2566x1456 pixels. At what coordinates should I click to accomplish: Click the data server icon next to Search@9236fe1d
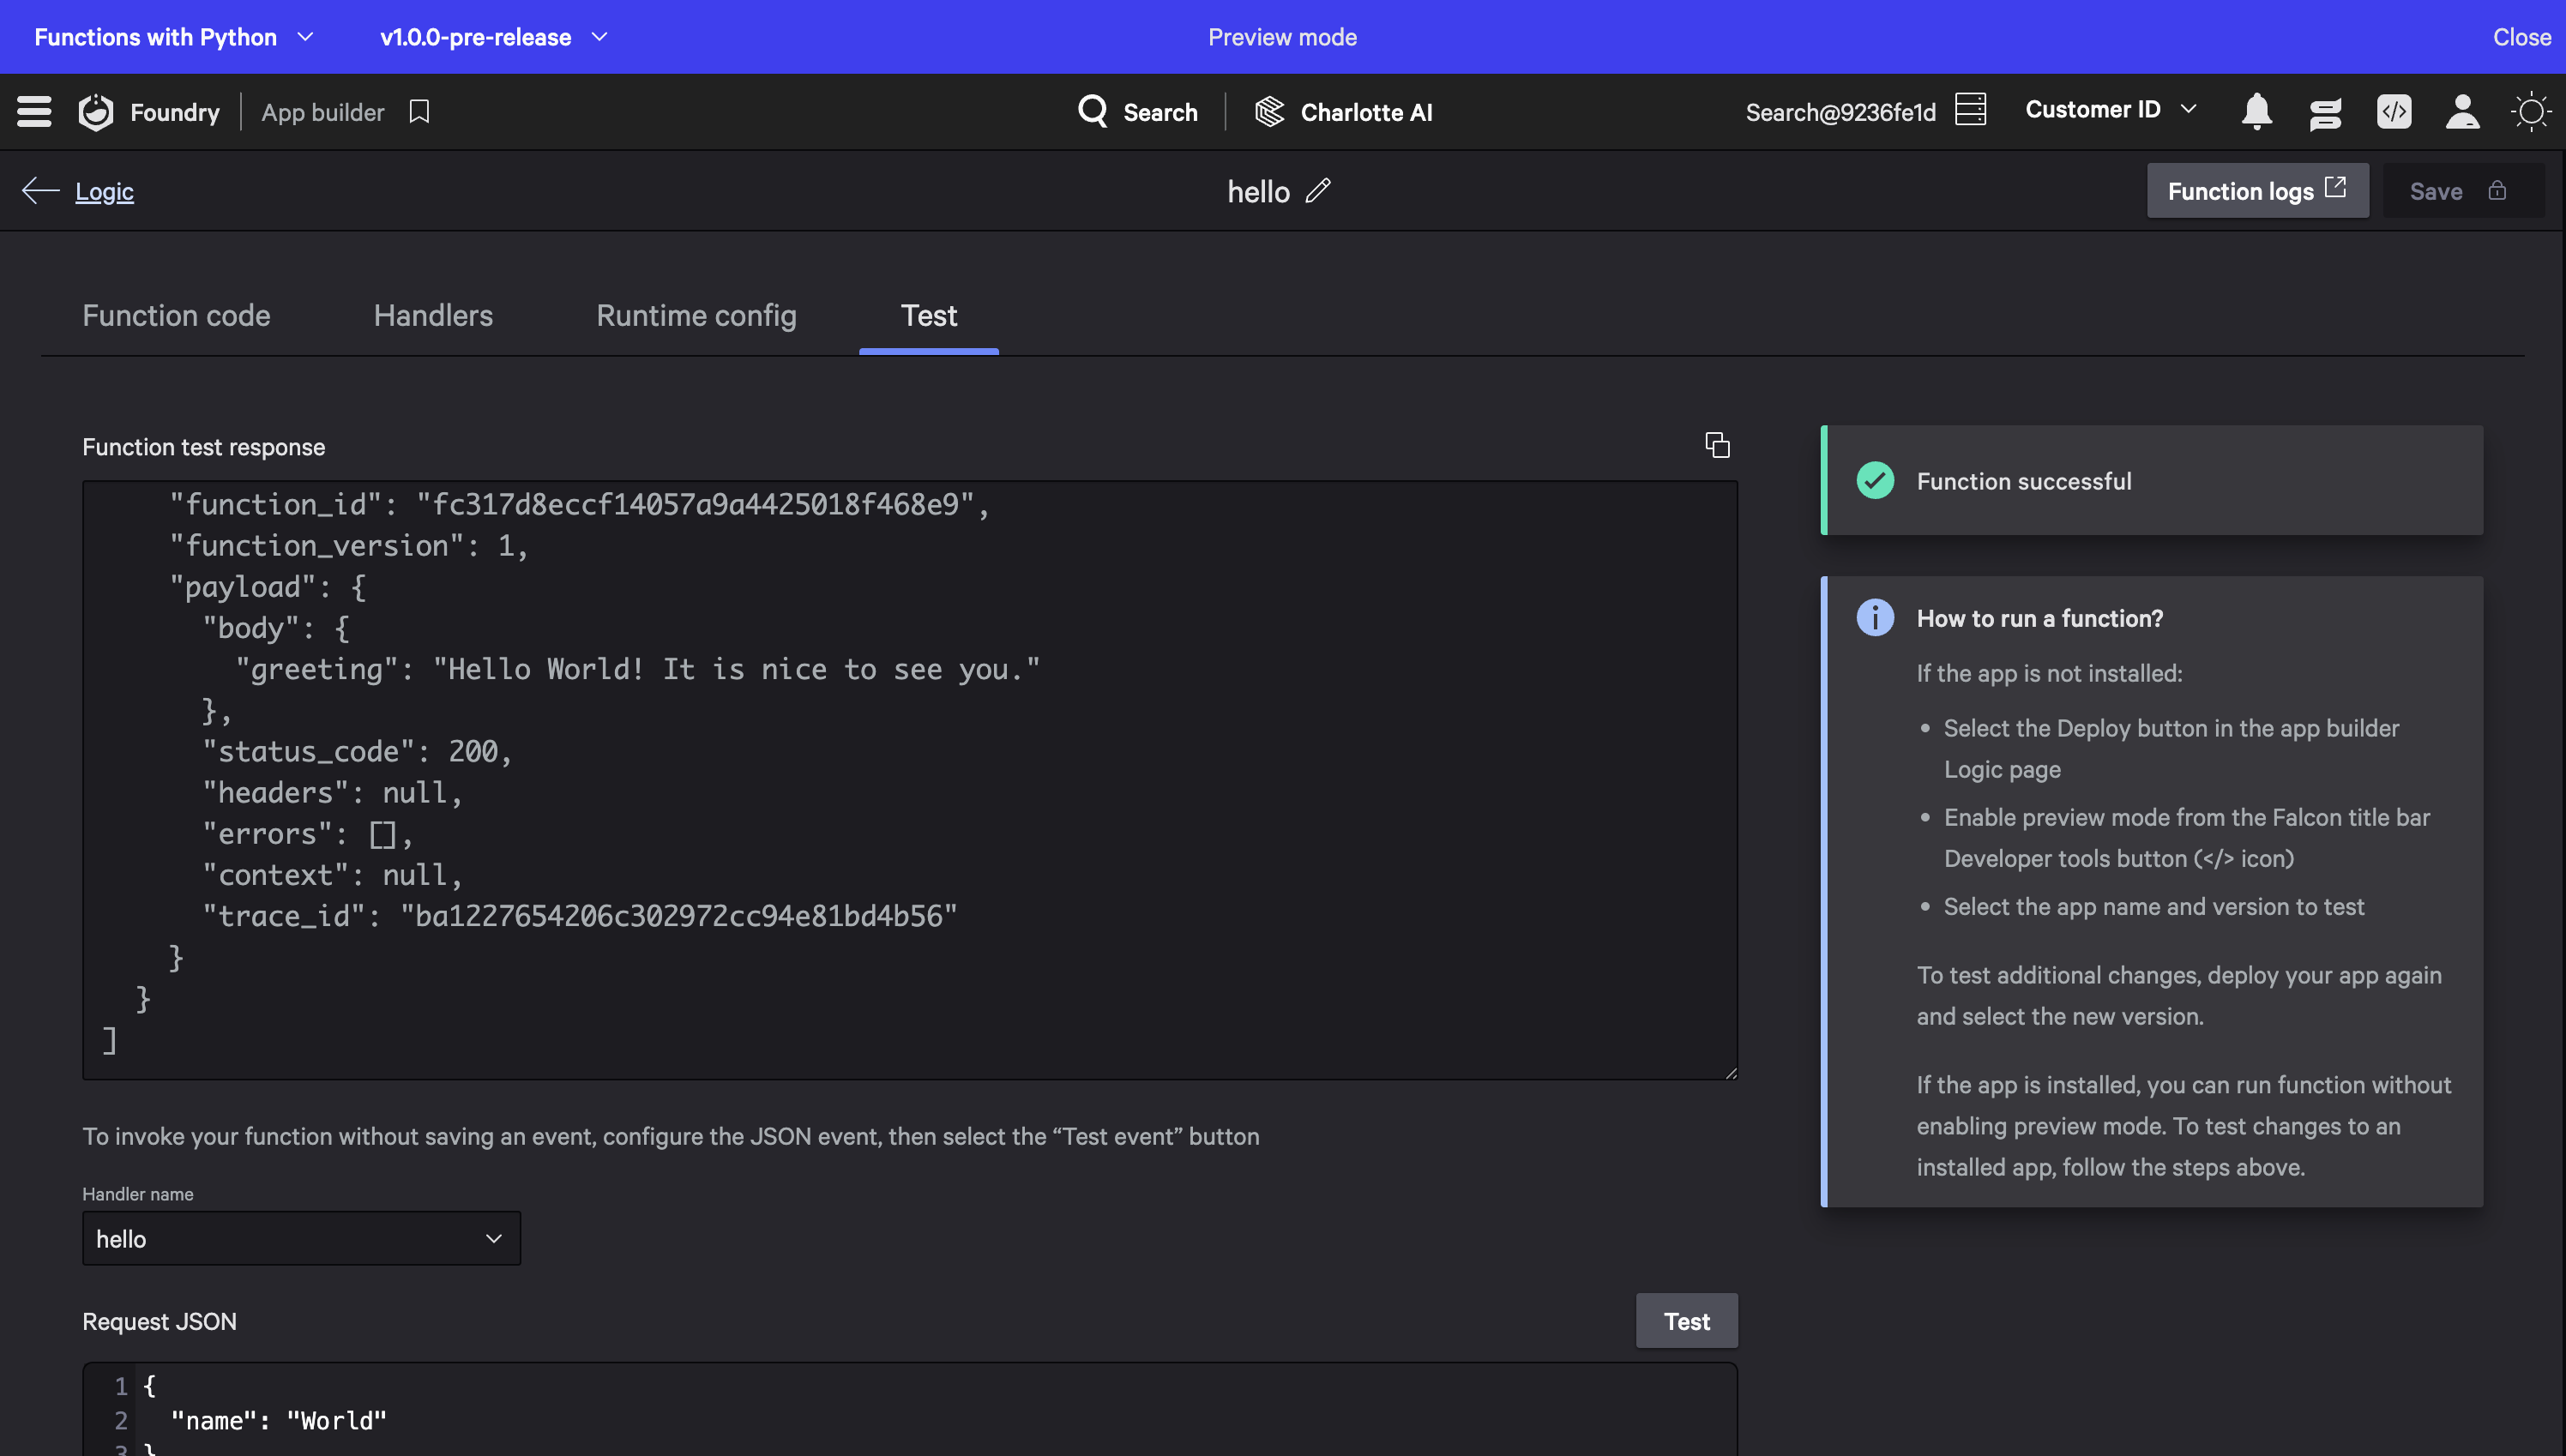(1970, 109)
